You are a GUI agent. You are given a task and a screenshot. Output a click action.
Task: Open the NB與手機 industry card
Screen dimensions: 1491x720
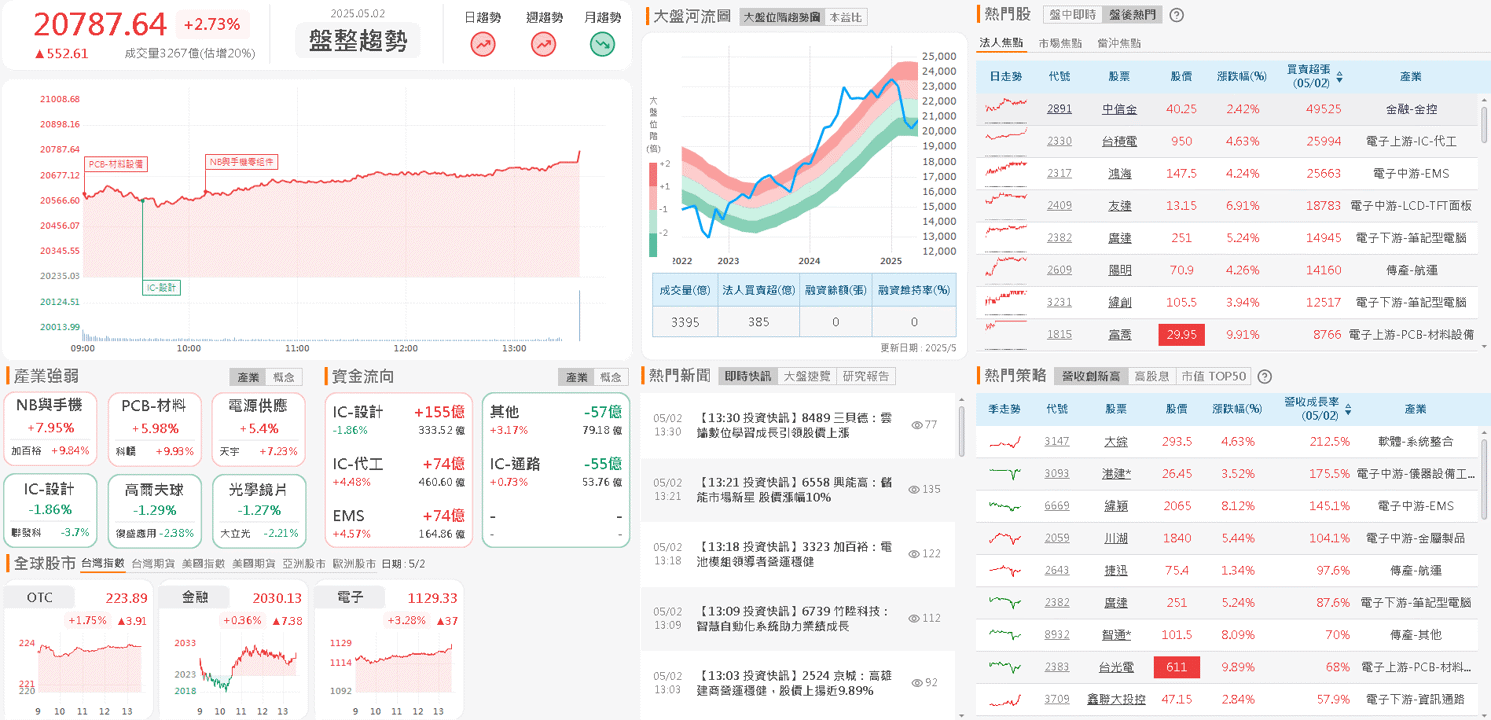click(50, 427)
